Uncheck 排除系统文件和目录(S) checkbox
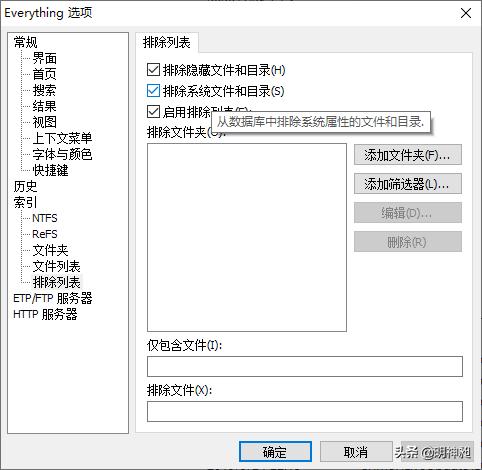This screenshot has width=482, height=470. 153,91
